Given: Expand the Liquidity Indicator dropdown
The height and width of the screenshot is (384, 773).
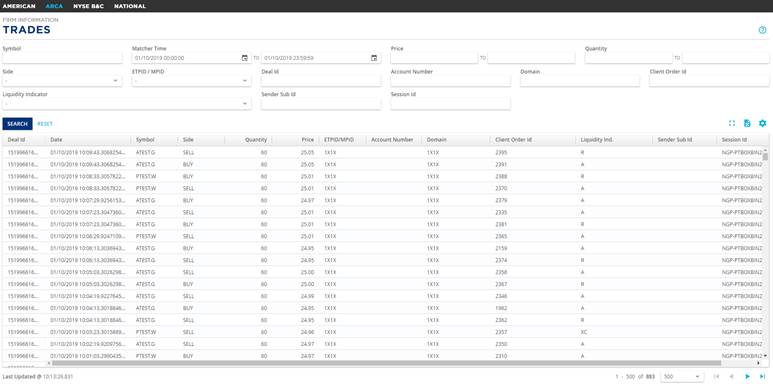Looking at the screenshot, I should tap(127, 104).
